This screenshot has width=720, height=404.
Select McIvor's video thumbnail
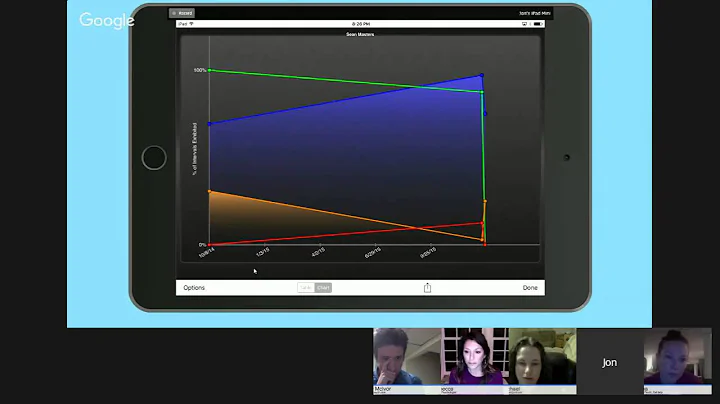pos(407,361)
